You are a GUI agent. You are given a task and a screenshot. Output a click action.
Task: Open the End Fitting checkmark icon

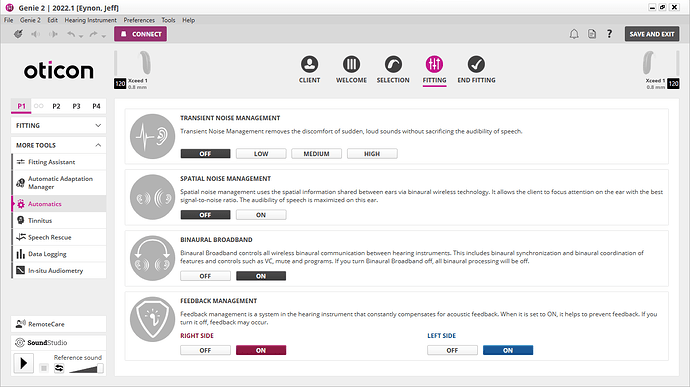click(476, 64)
